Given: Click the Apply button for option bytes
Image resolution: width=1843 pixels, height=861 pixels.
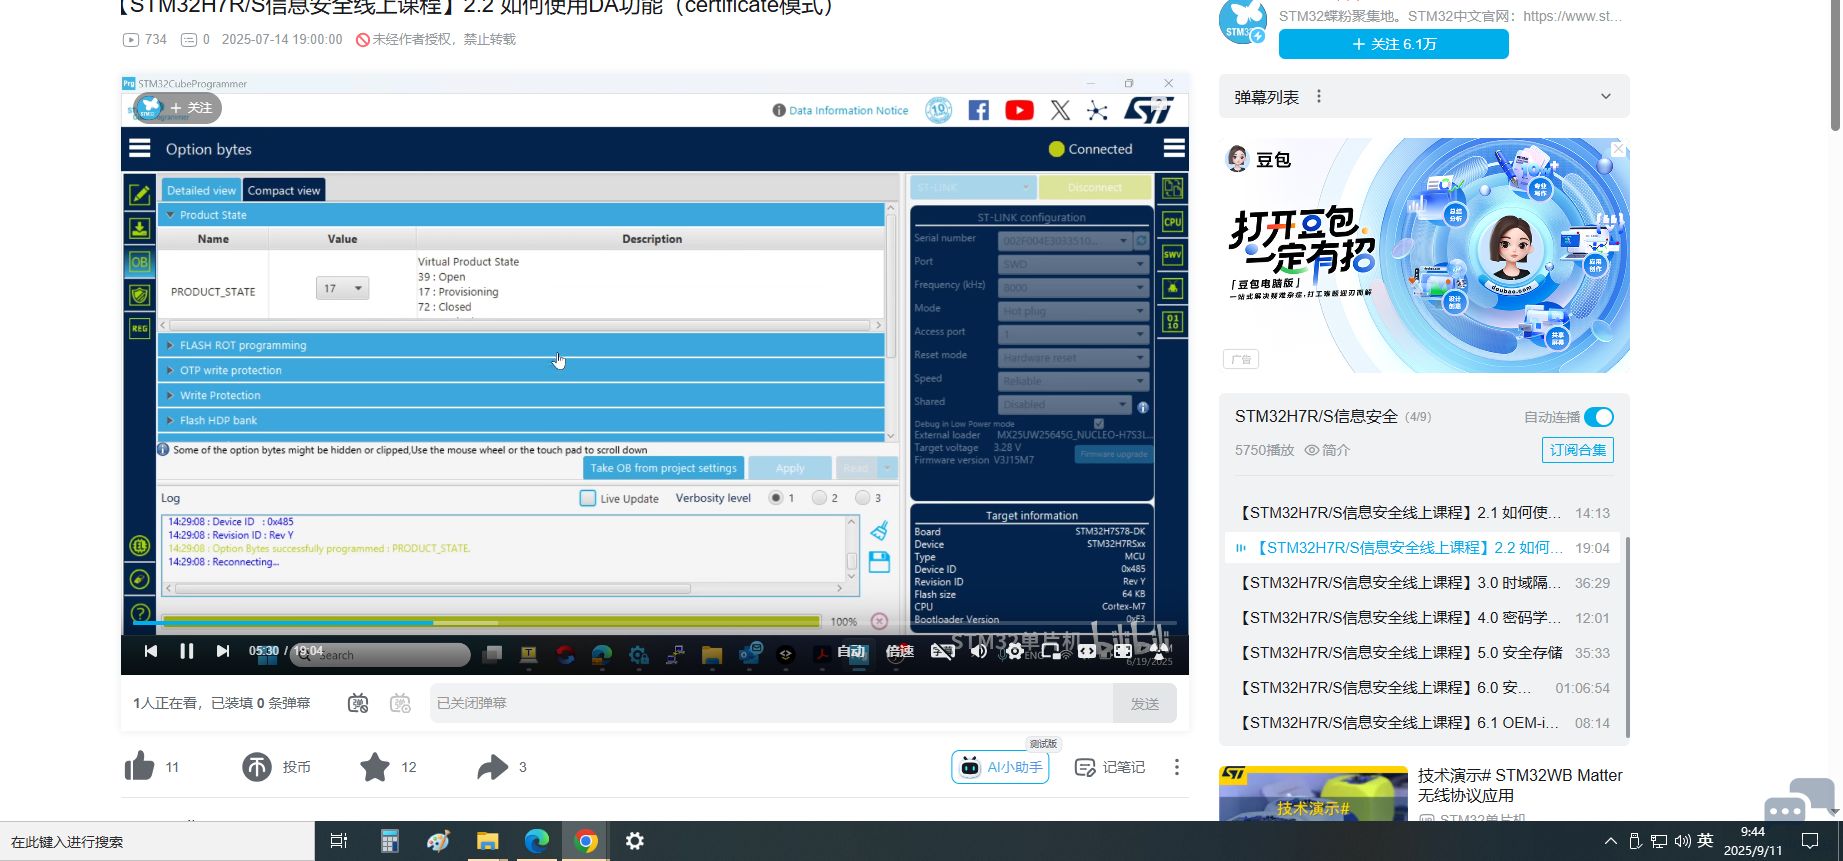Looking at the screenshot, I should tap(790, 468).
